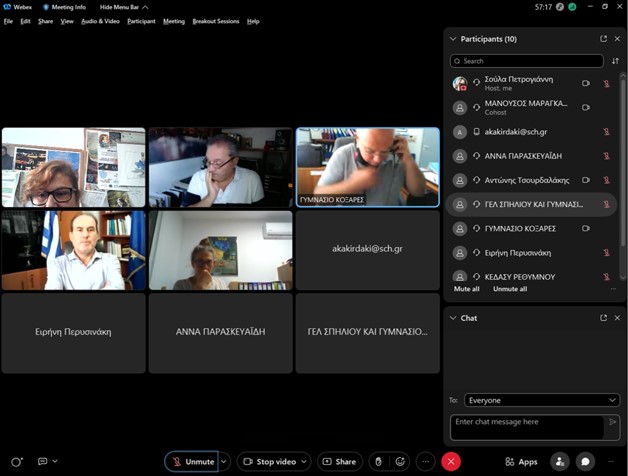This screenshot has height=476, width=628.
Task: Toggle the chat panel icon in bottom bar
Action: pyautogui.click(x=586, y=461)
